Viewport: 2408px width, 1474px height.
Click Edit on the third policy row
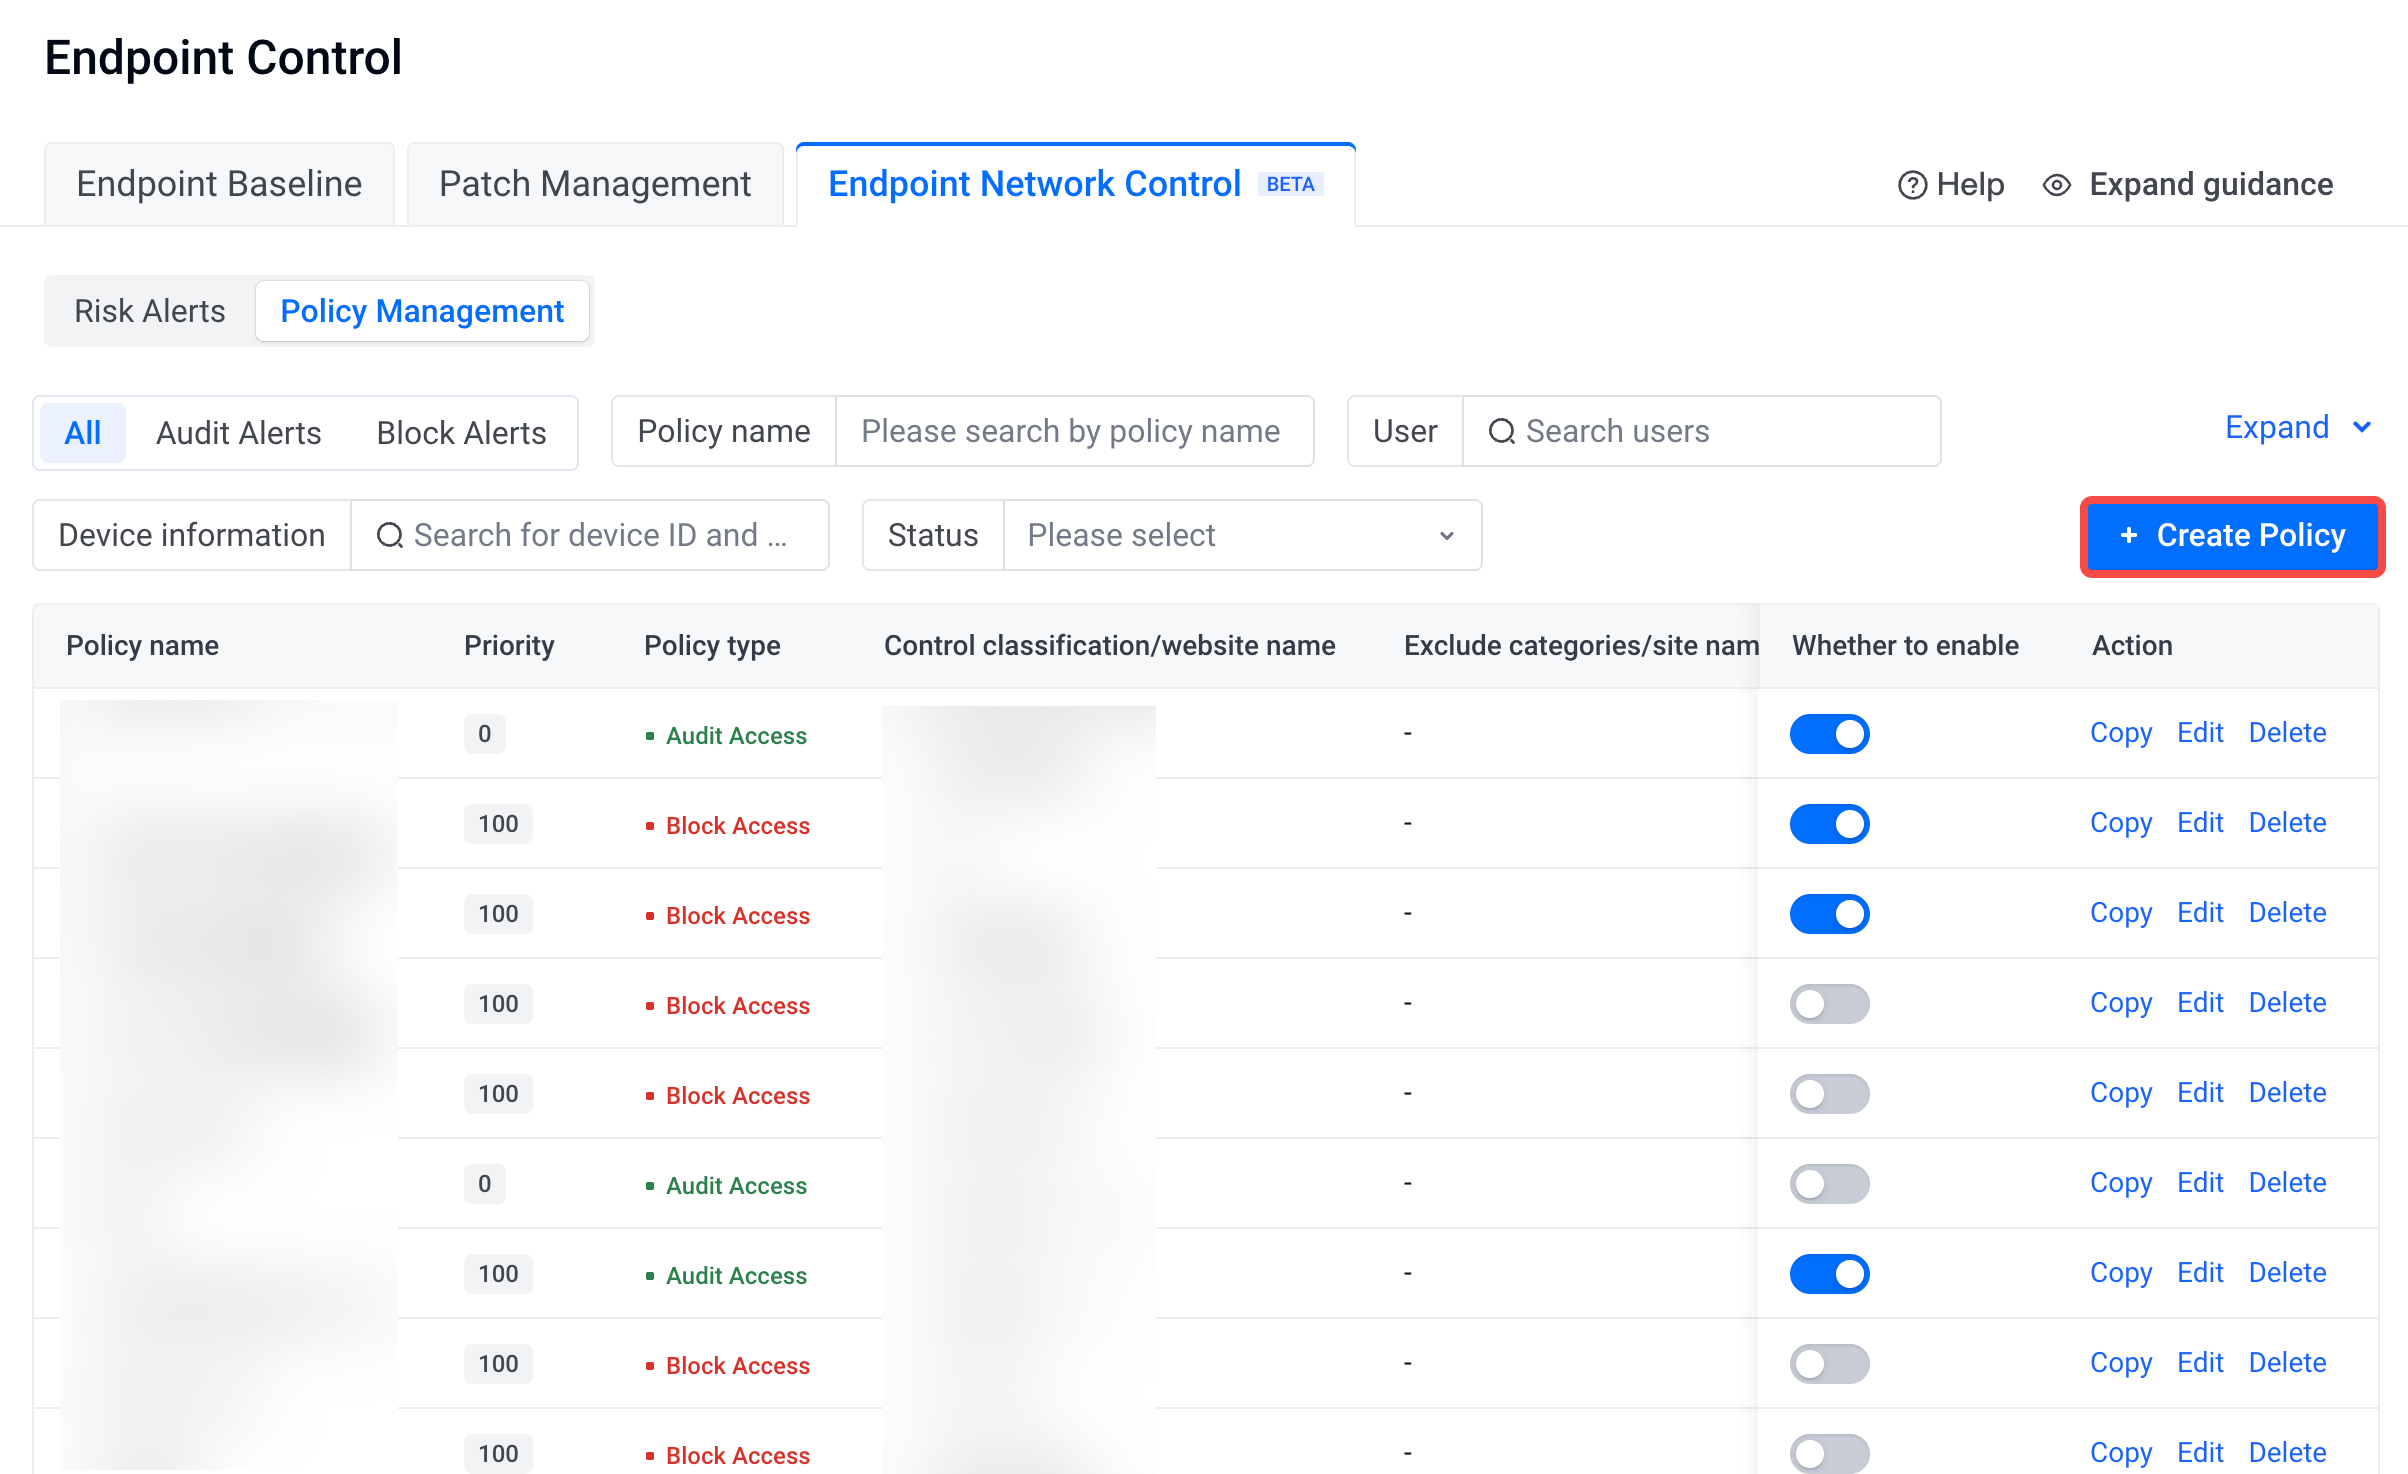pos(2200,912)
